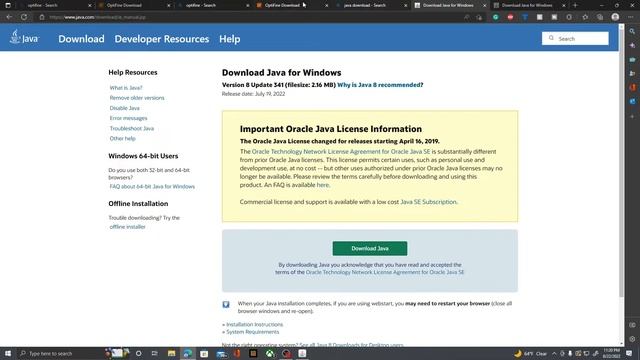Open the Collections icon in toolbar
The height and width of the screenshot is (360, 640).
point(600,17)
